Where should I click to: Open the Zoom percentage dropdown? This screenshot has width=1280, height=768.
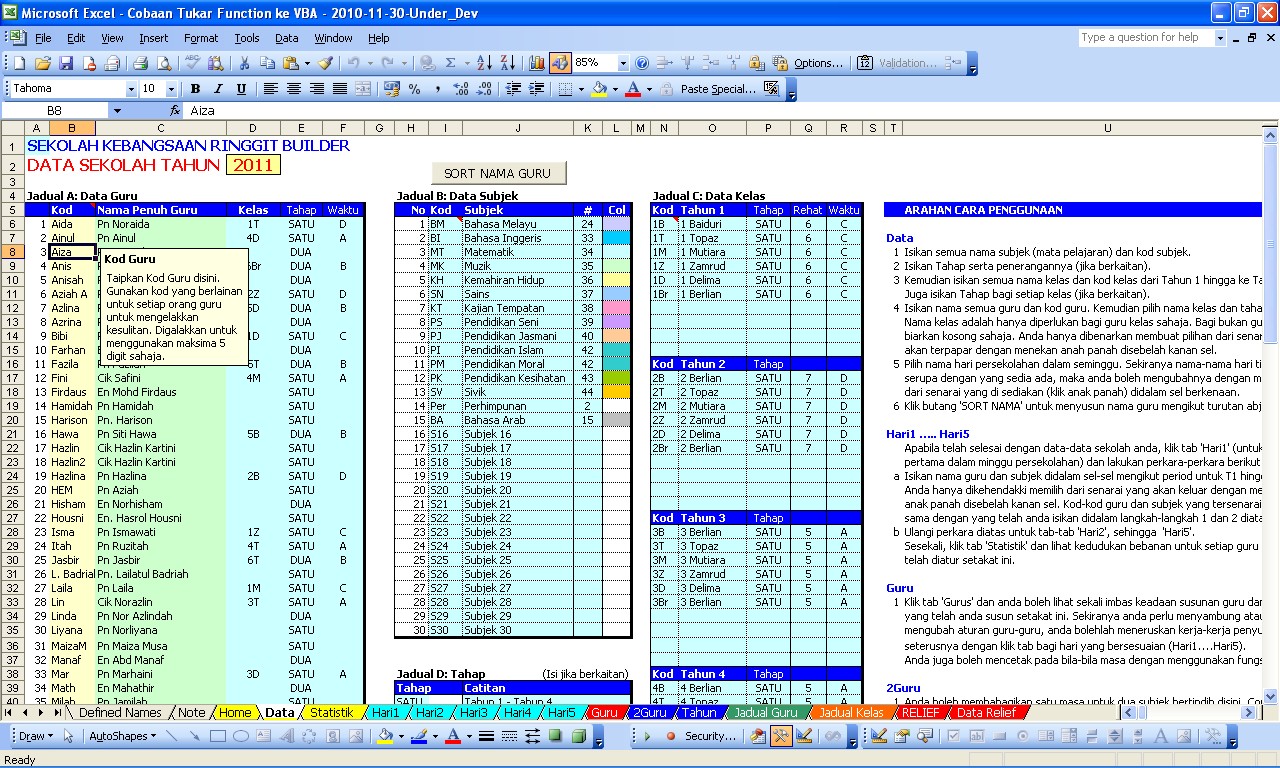point(623,63)
